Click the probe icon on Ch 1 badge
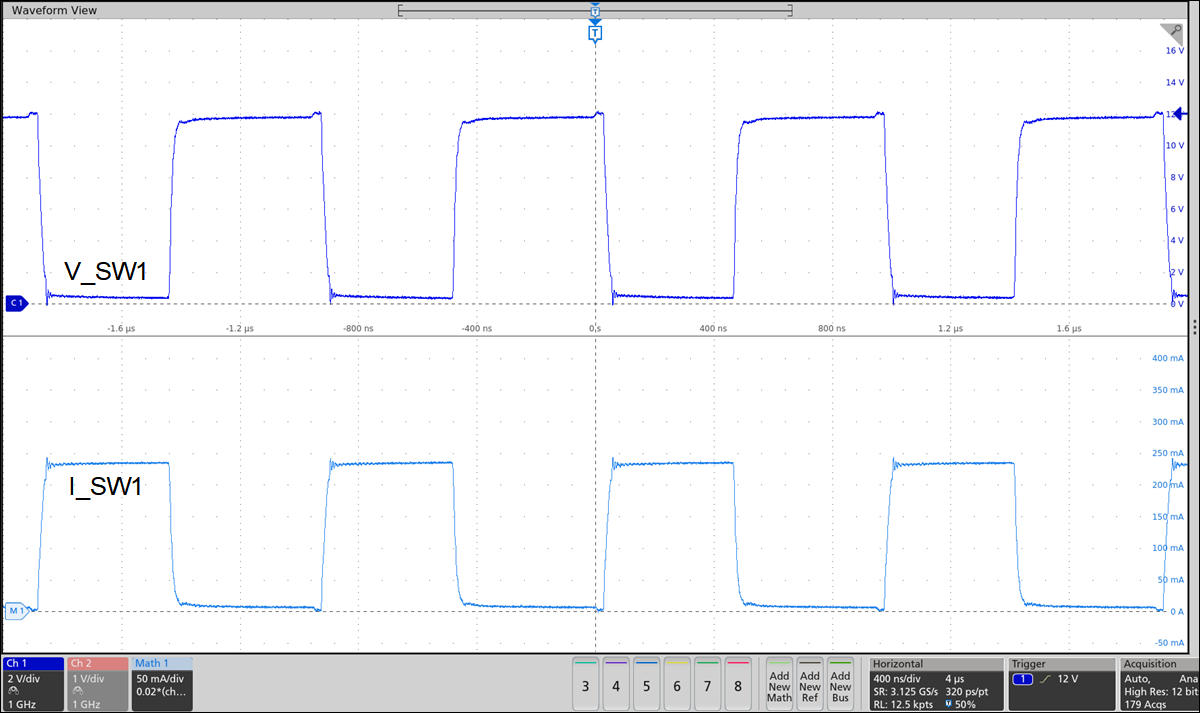The width and height of the screenshot is (1200, 713). tap(13, 689)
